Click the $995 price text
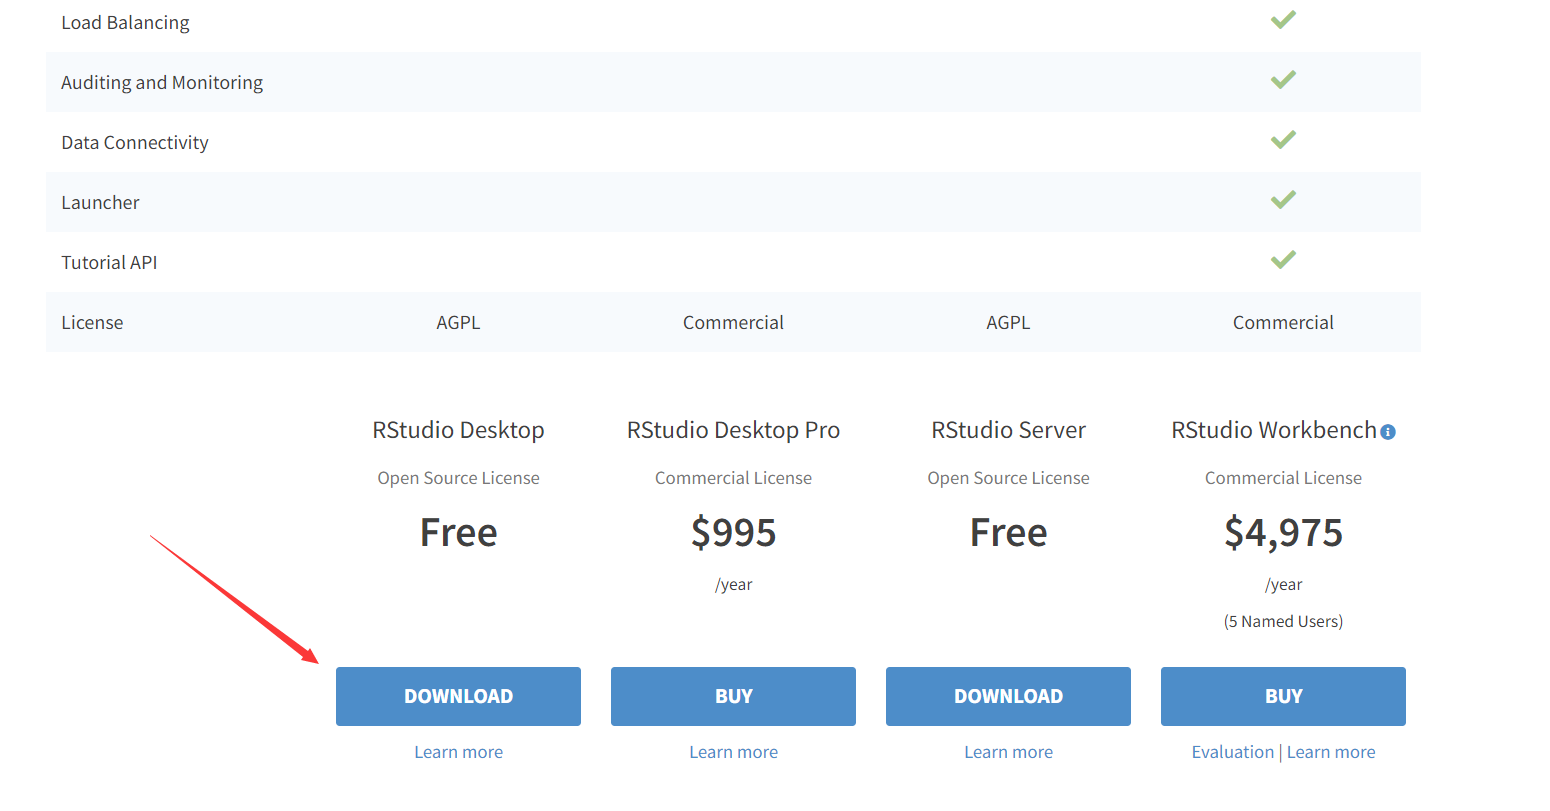 tap(733, 532)
